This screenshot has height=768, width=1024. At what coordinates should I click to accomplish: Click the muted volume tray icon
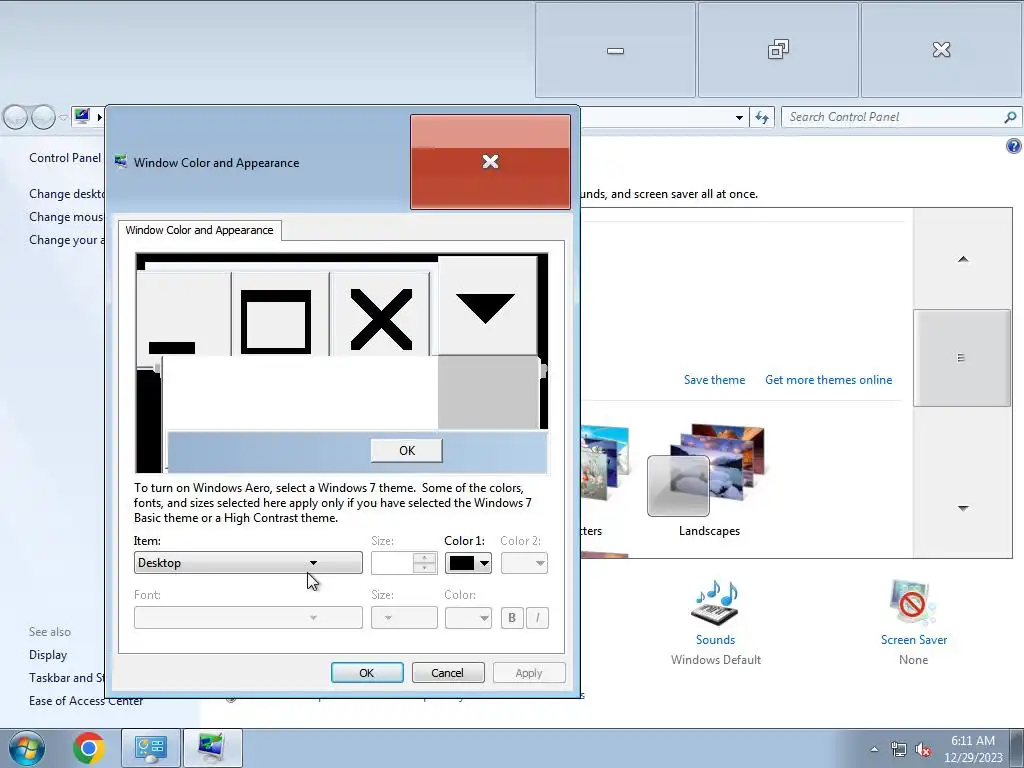tap(923, 750)
